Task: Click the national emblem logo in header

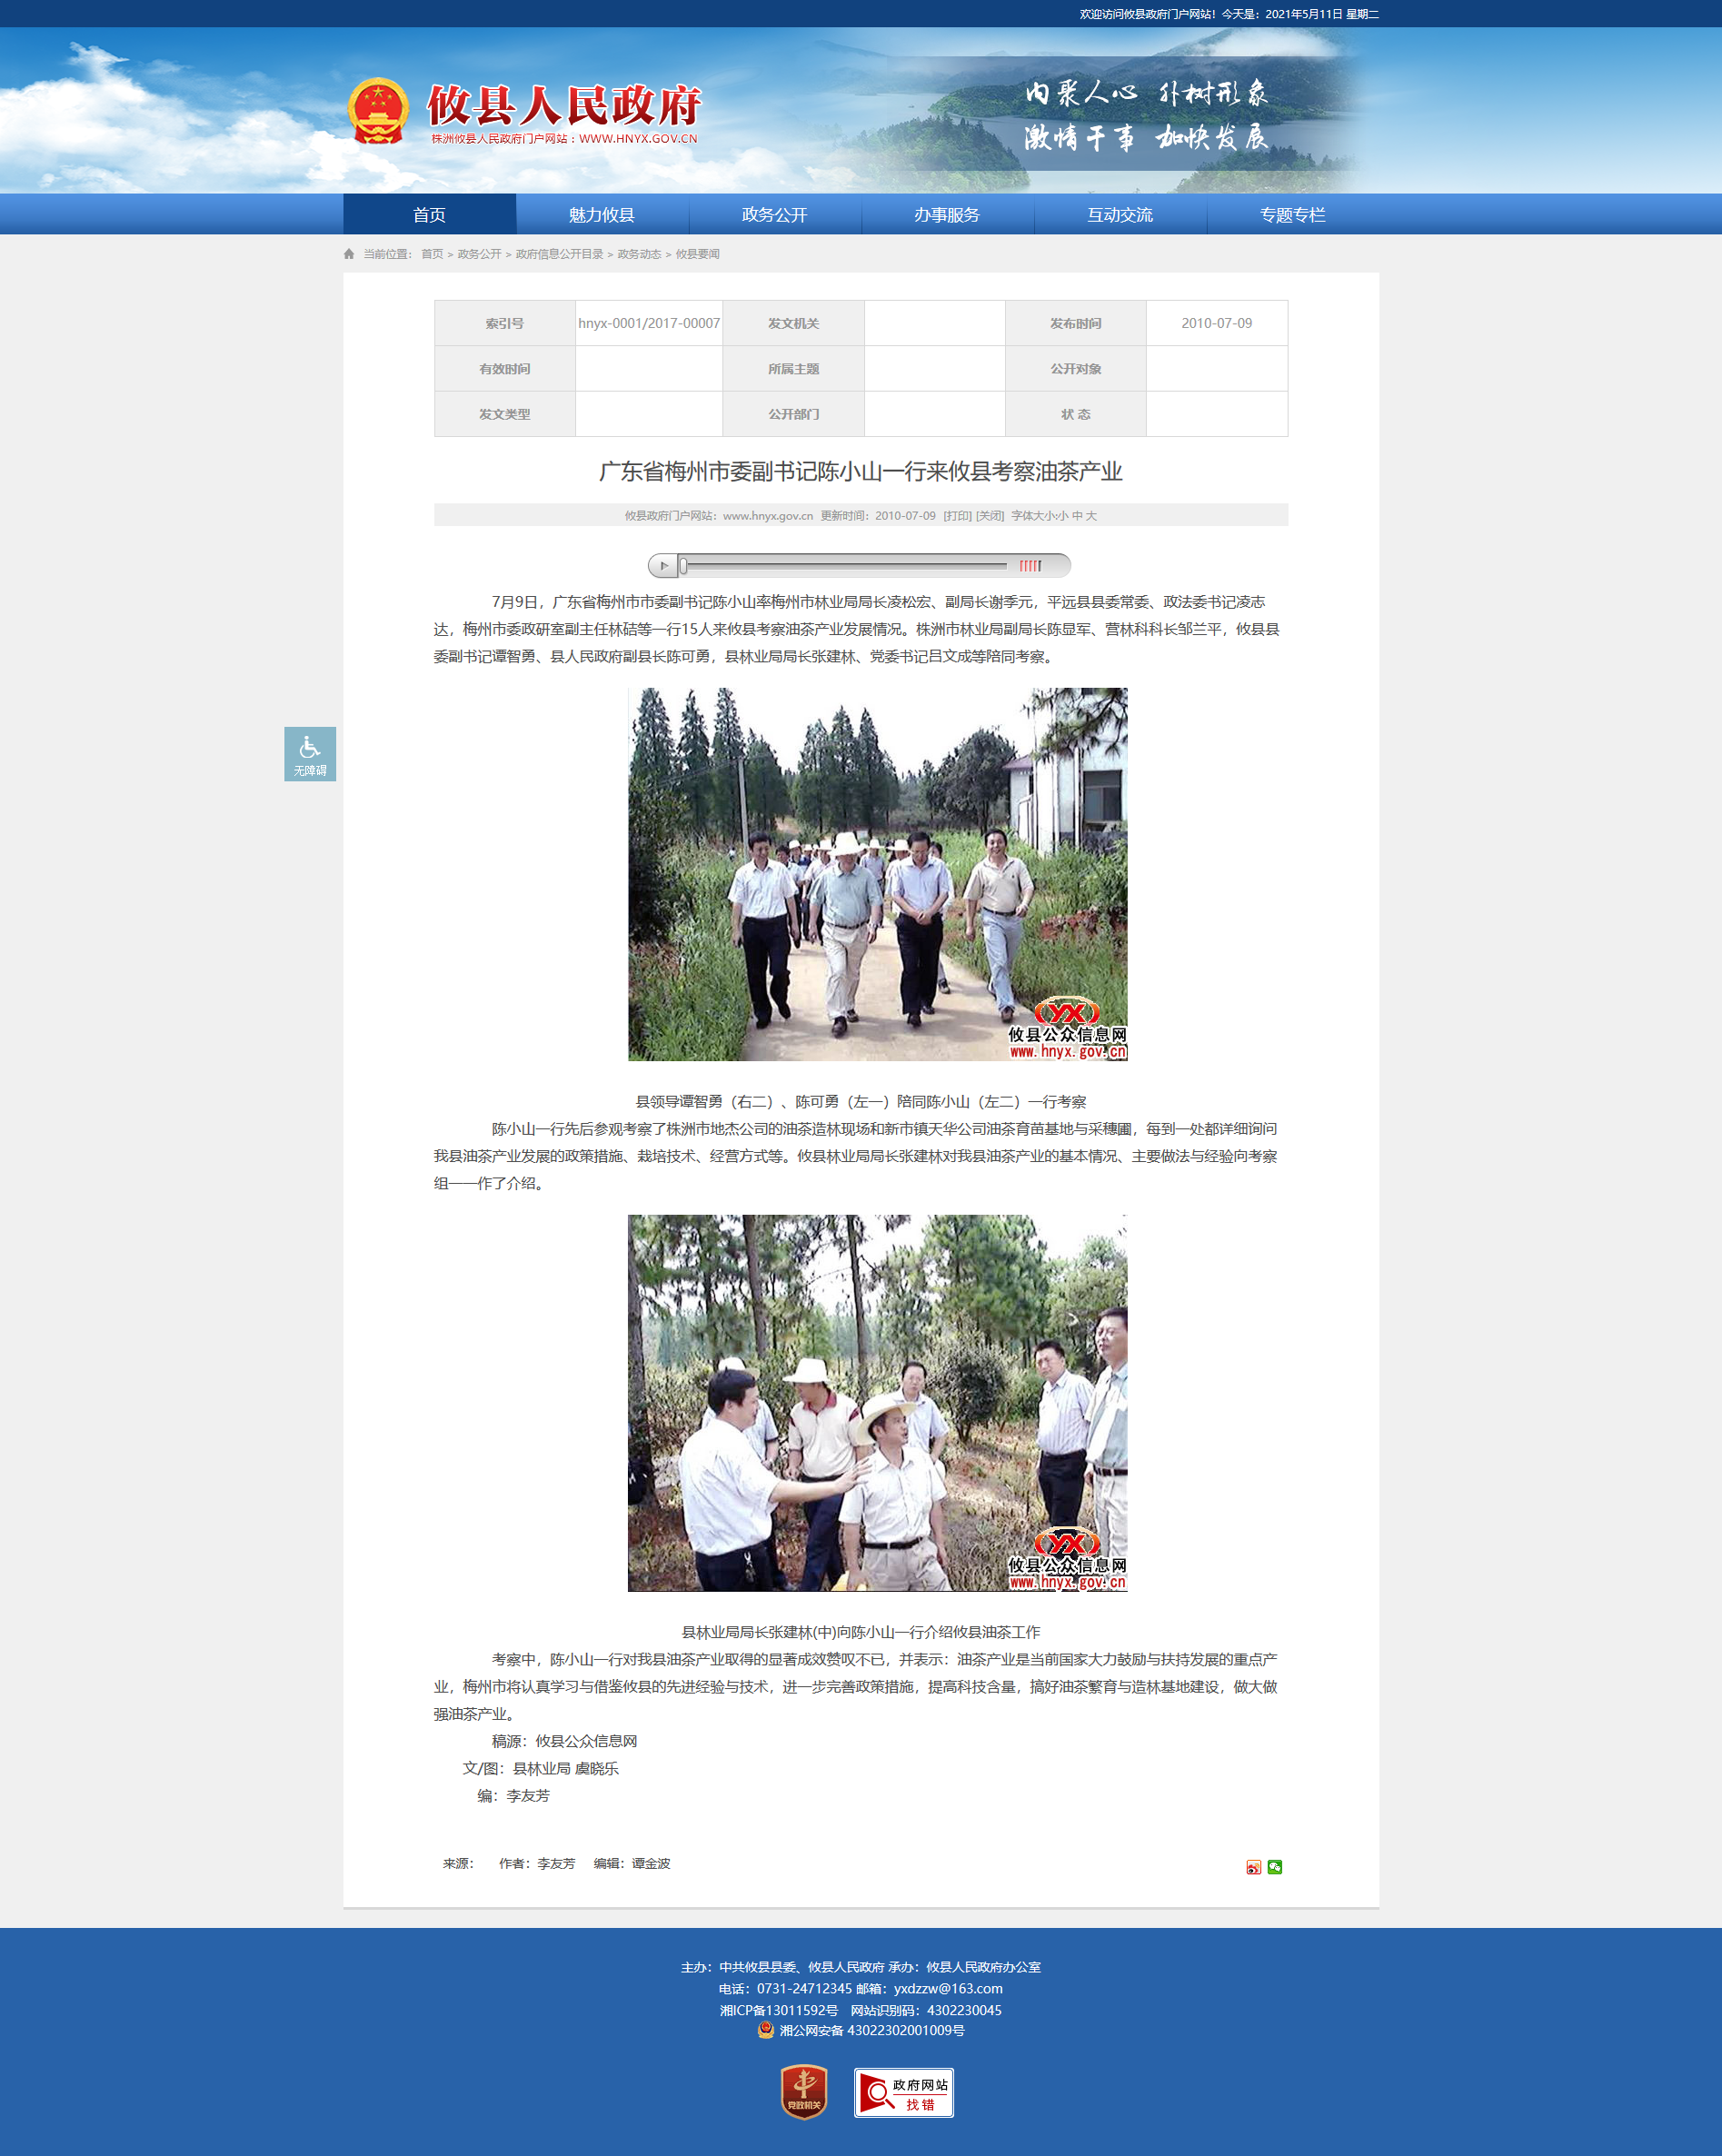Action: (x=378, y=111)
